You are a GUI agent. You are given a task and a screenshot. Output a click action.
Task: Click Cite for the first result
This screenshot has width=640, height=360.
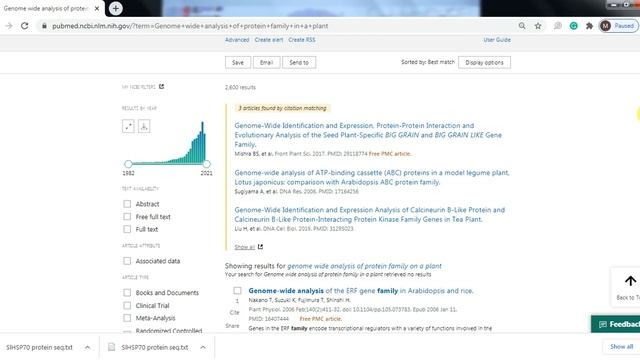tap(234, 312)
